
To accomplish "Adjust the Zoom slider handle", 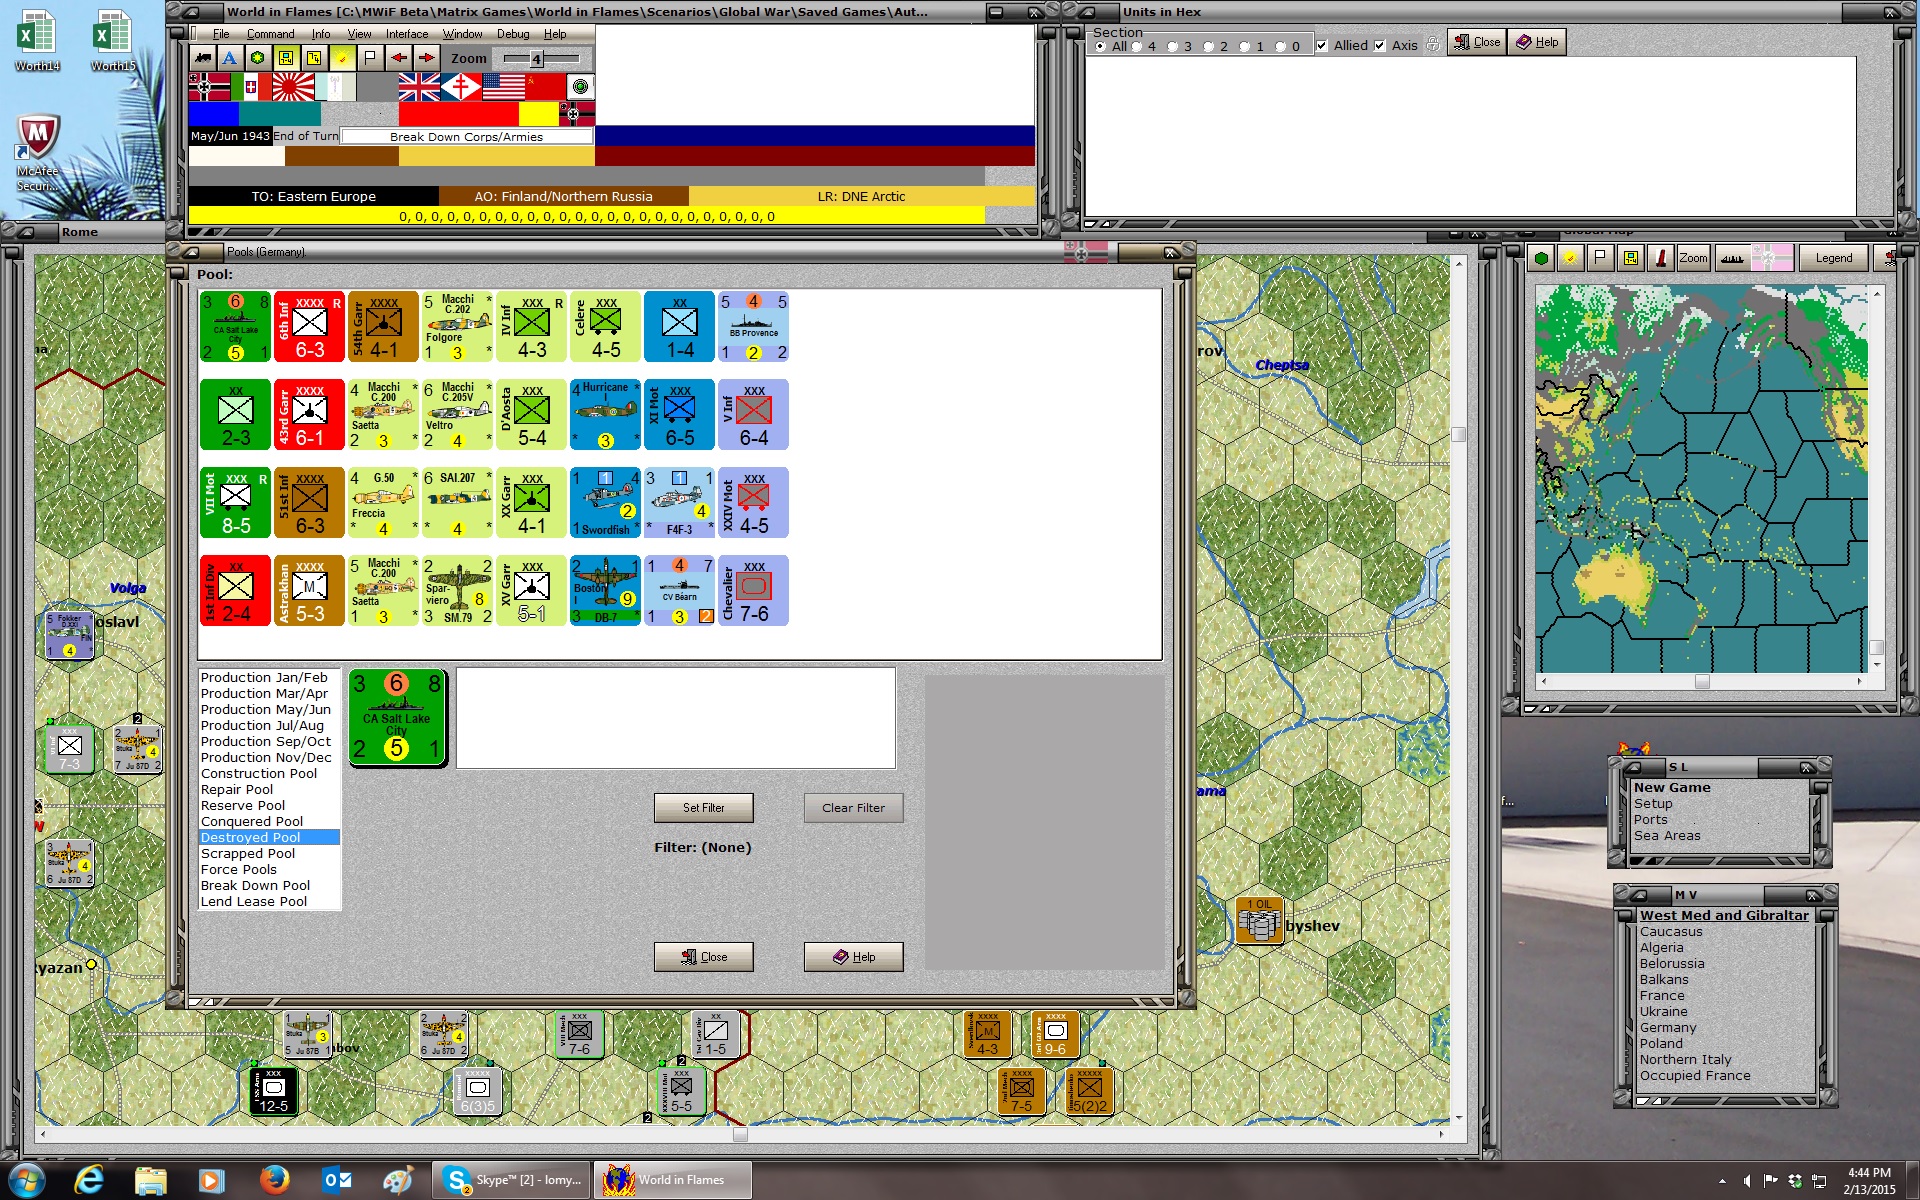I will click(x=536, y=59).
